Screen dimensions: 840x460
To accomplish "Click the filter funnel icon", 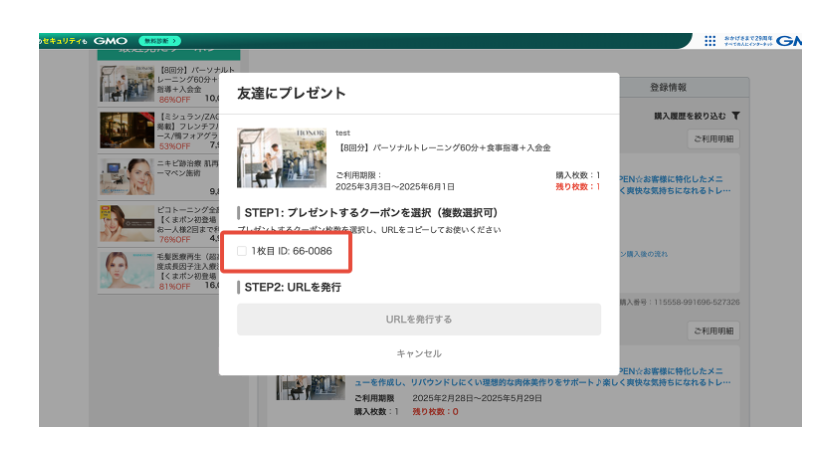I will (736, 116).
